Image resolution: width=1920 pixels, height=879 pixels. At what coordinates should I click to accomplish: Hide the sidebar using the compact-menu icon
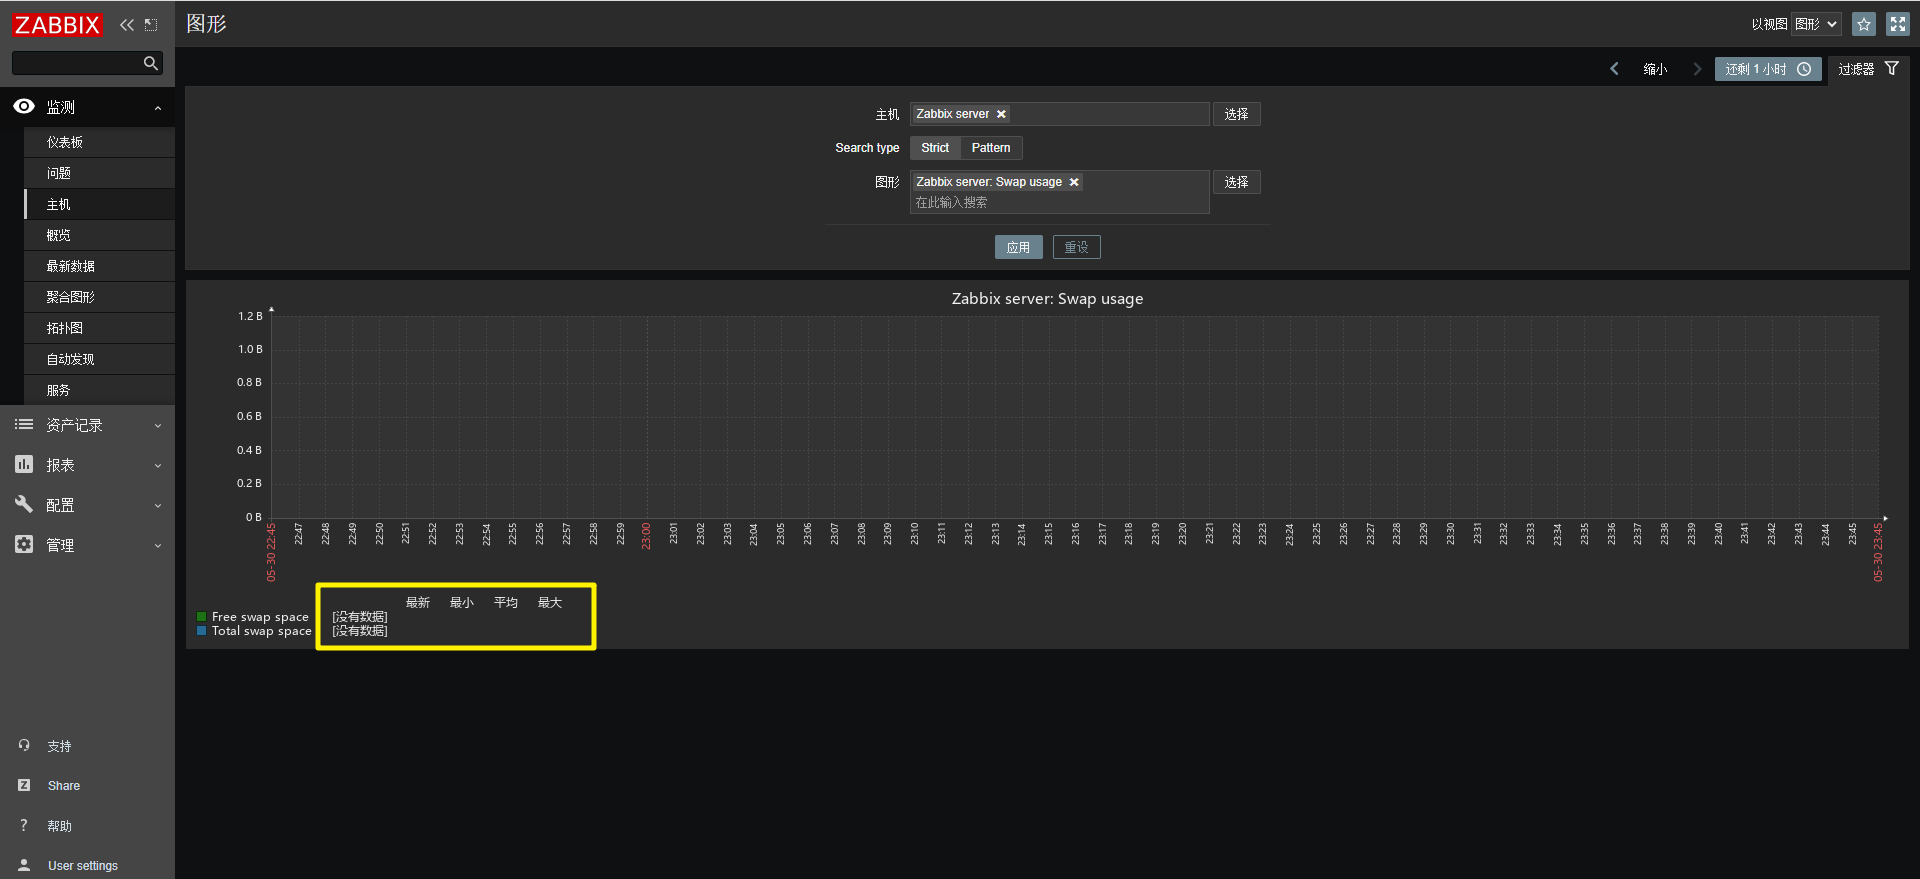(151, 25)
